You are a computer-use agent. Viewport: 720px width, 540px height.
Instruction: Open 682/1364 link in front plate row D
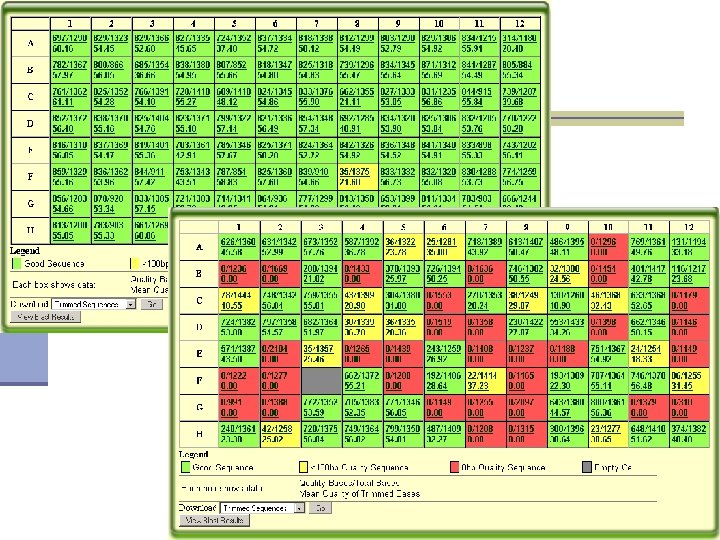(321, 322)
